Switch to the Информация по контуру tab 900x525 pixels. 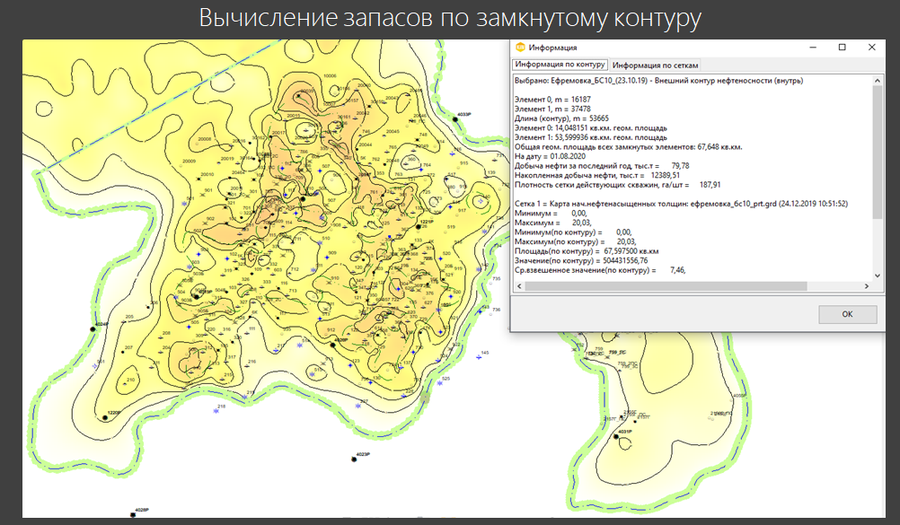click(x=560, y=64)
